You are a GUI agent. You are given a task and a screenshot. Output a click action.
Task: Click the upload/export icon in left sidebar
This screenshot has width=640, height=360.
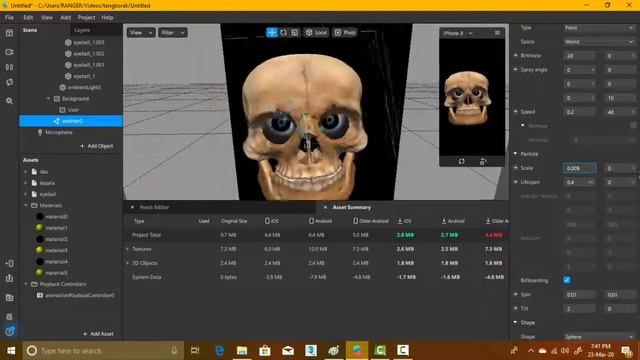pos(9,278)
